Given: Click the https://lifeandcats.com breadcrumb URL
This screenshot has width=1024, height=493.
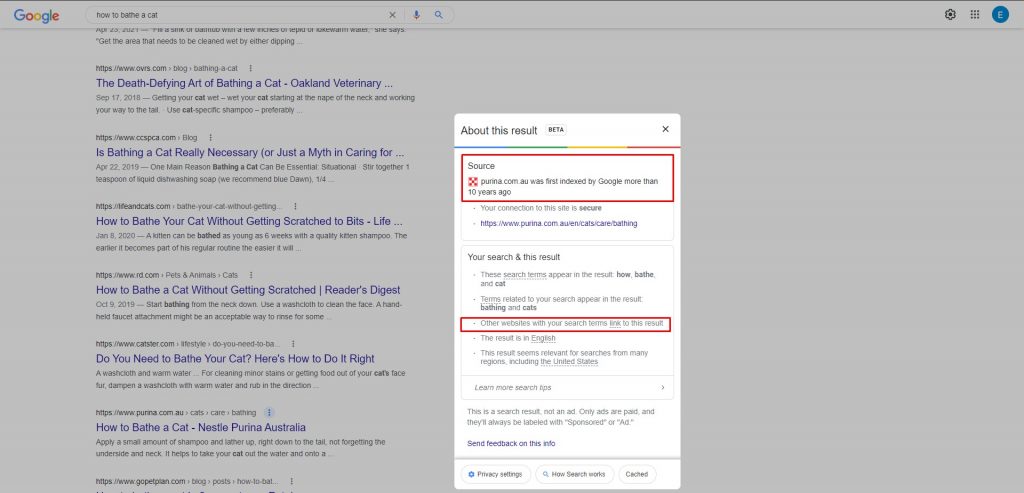Looking at the screenshot, I should 189,206.
